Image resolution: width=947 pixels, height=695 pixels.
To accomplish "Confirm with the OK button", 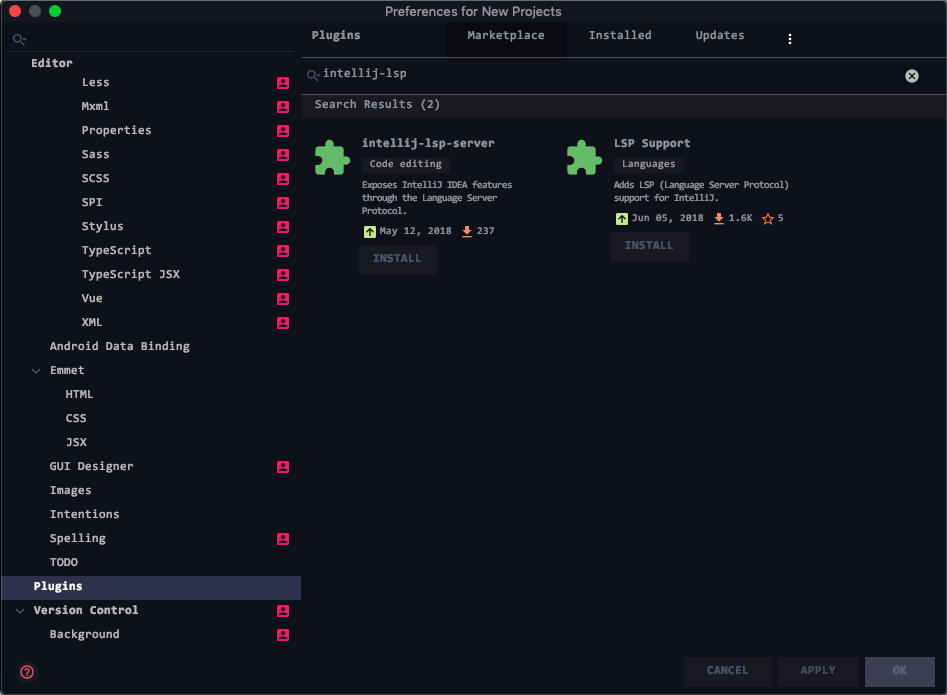I will (899, 671).
